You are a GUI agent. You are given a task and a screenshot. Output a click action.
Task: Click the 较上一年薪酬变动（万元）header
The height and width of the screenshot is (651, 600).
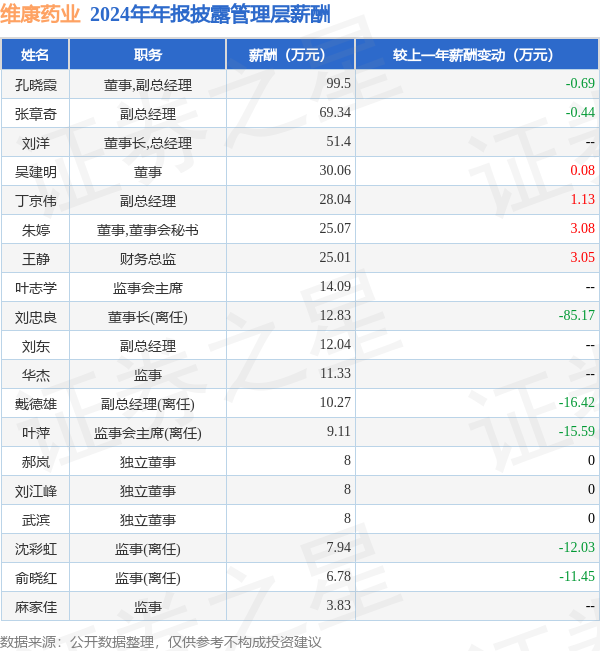tap(477, 54)
